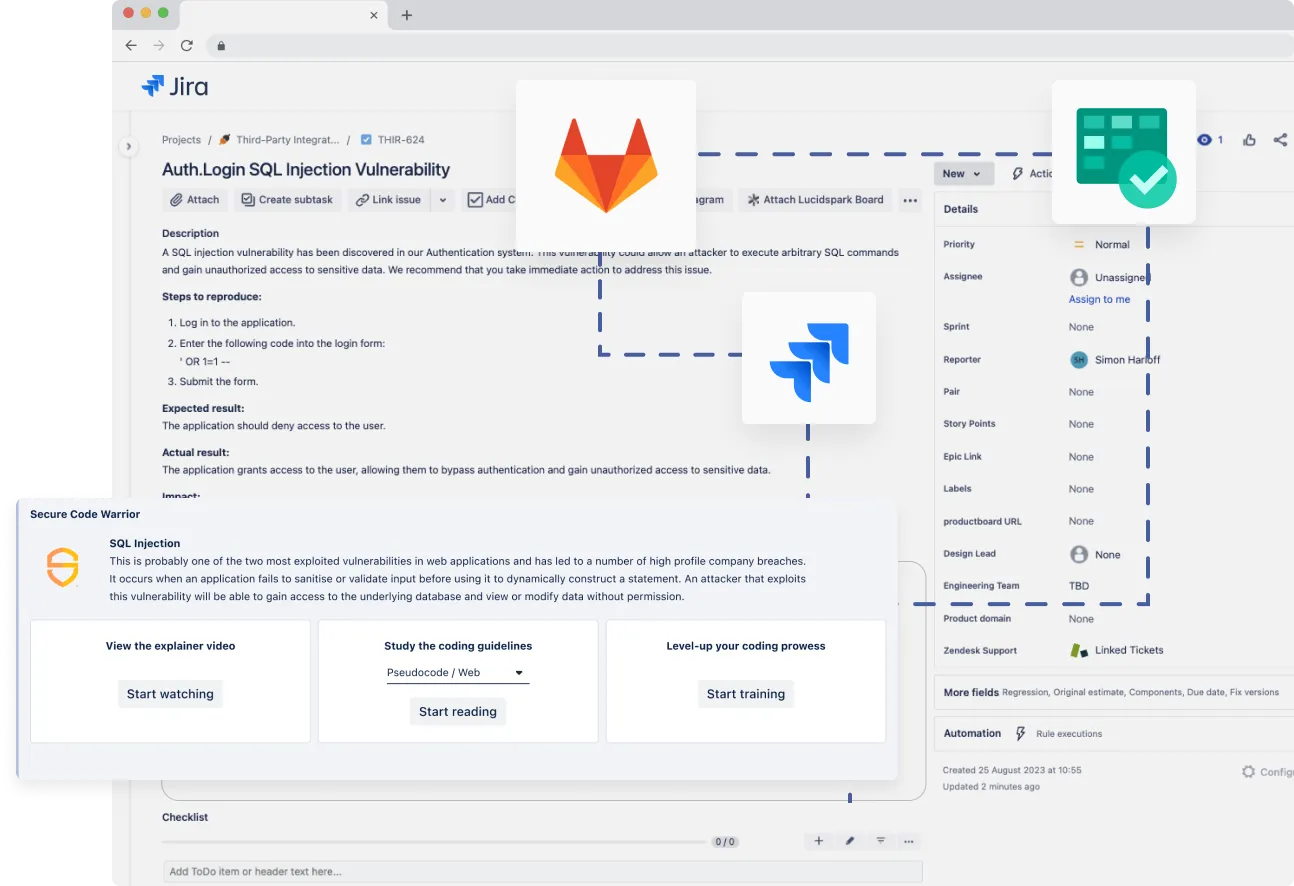Open the New status dropdown
The width and height of the screenshot is (1294, 886).
(x=964, y=173)
